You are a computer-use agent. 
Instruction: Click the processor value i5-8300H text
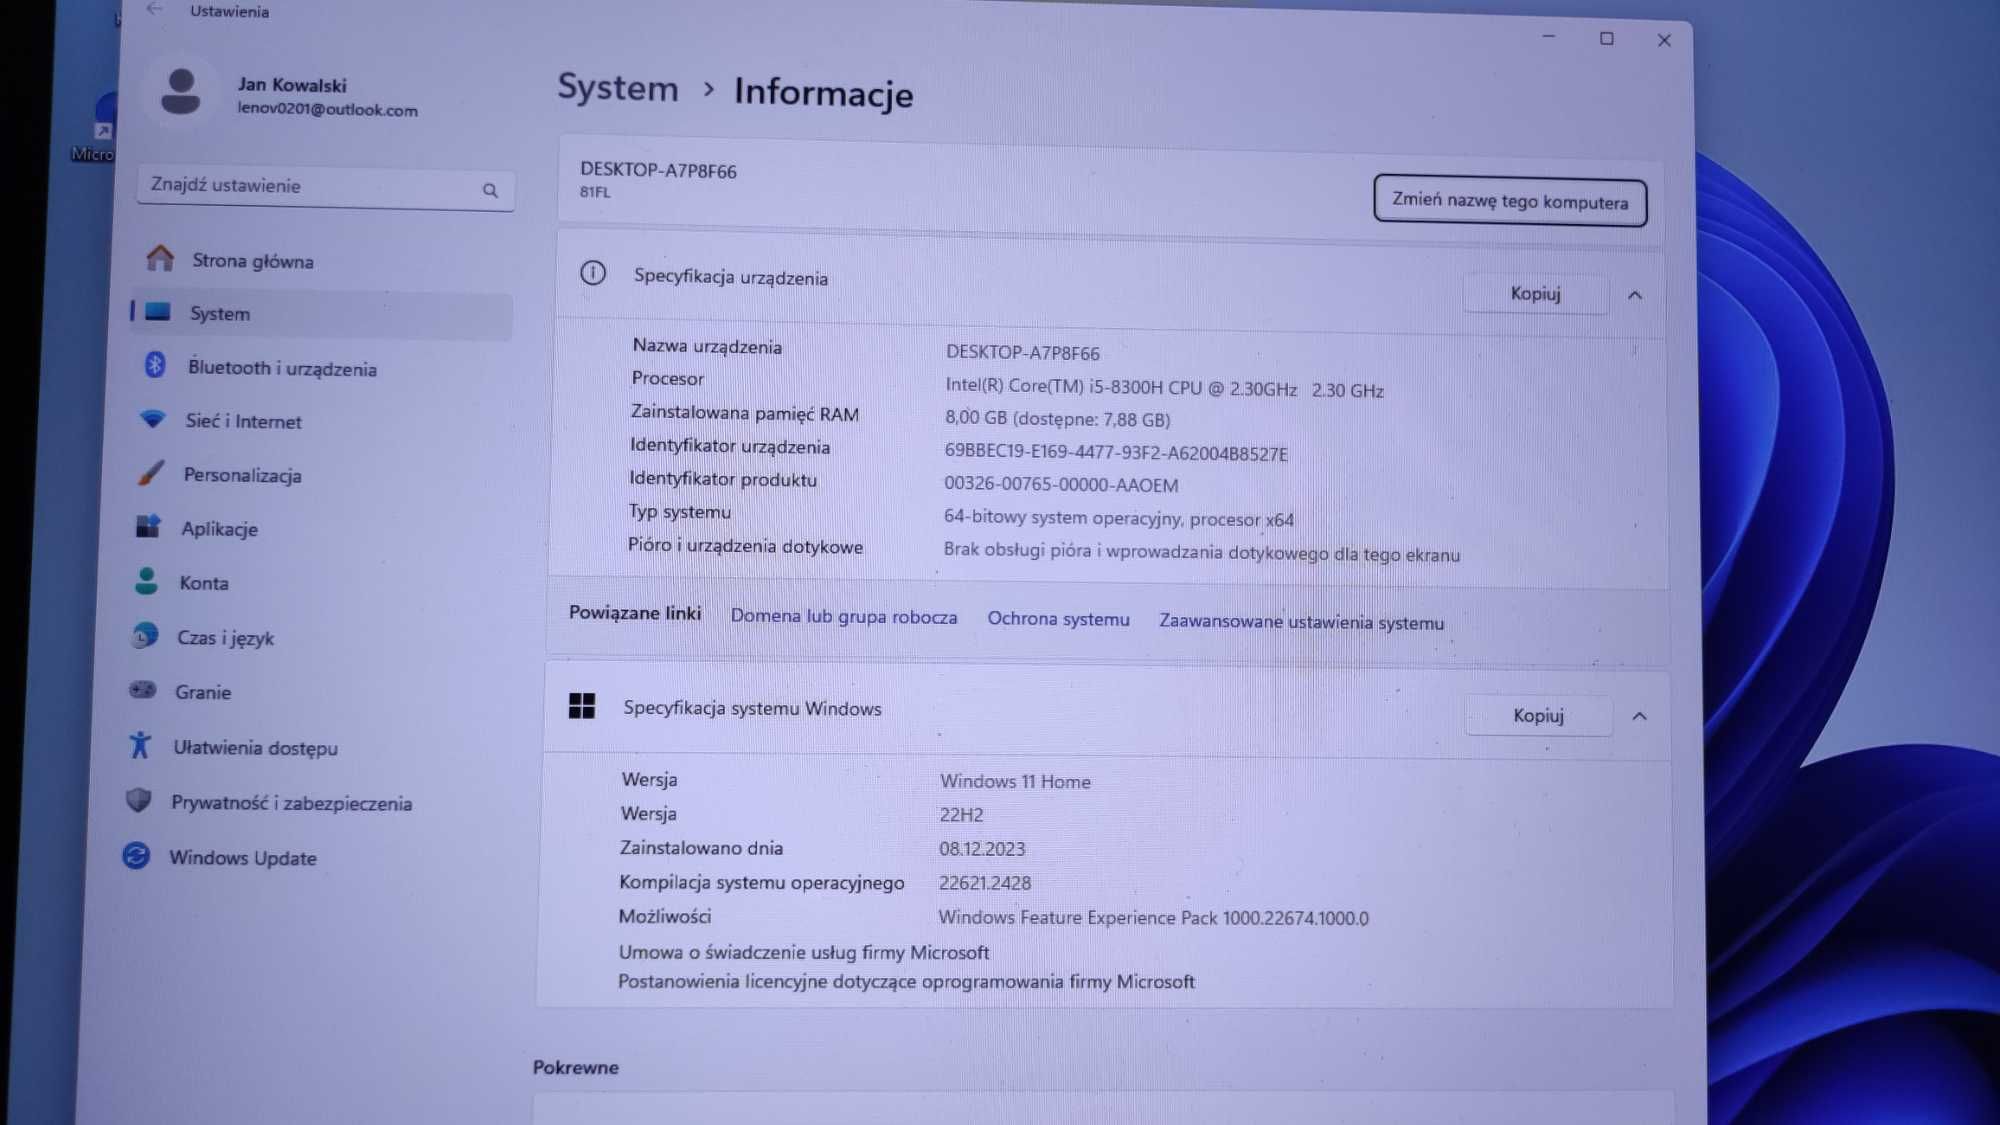point(1165,389)
